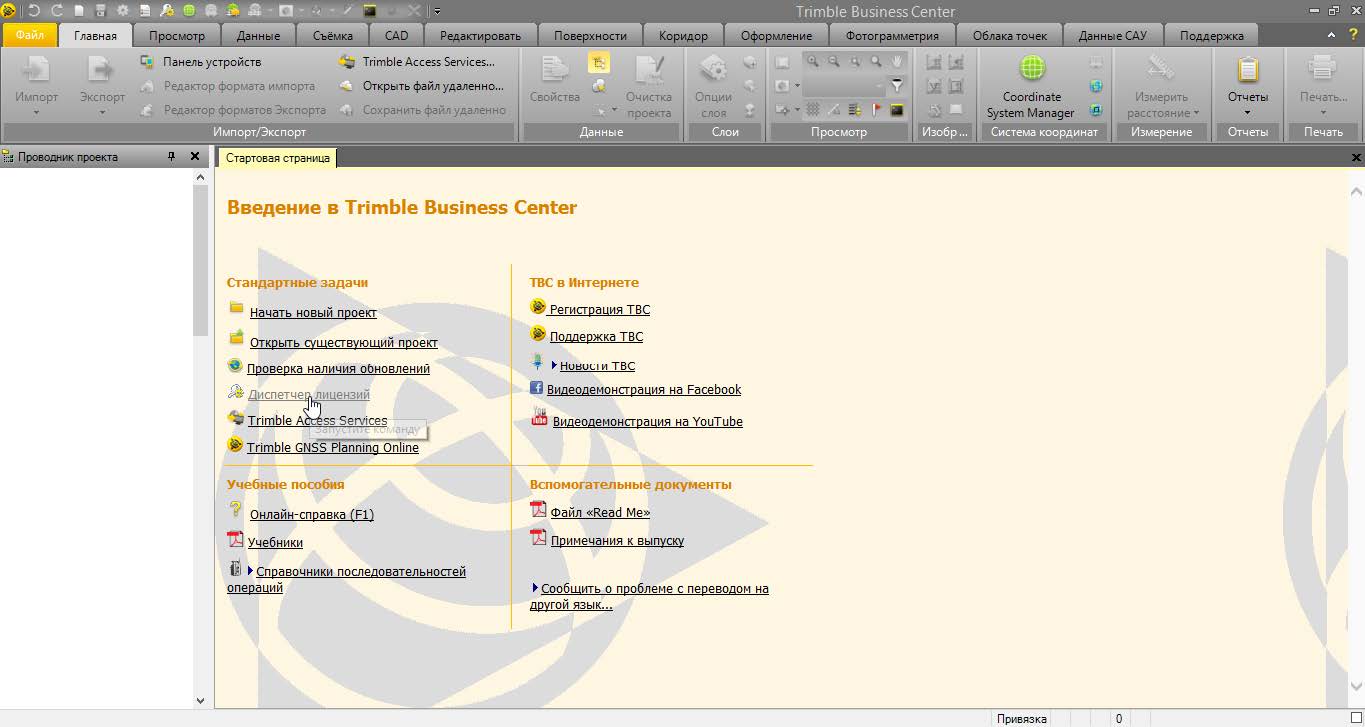1365x727 pixels.
Task: Click the red flag icon in Просмотр group
Action: 876,110
